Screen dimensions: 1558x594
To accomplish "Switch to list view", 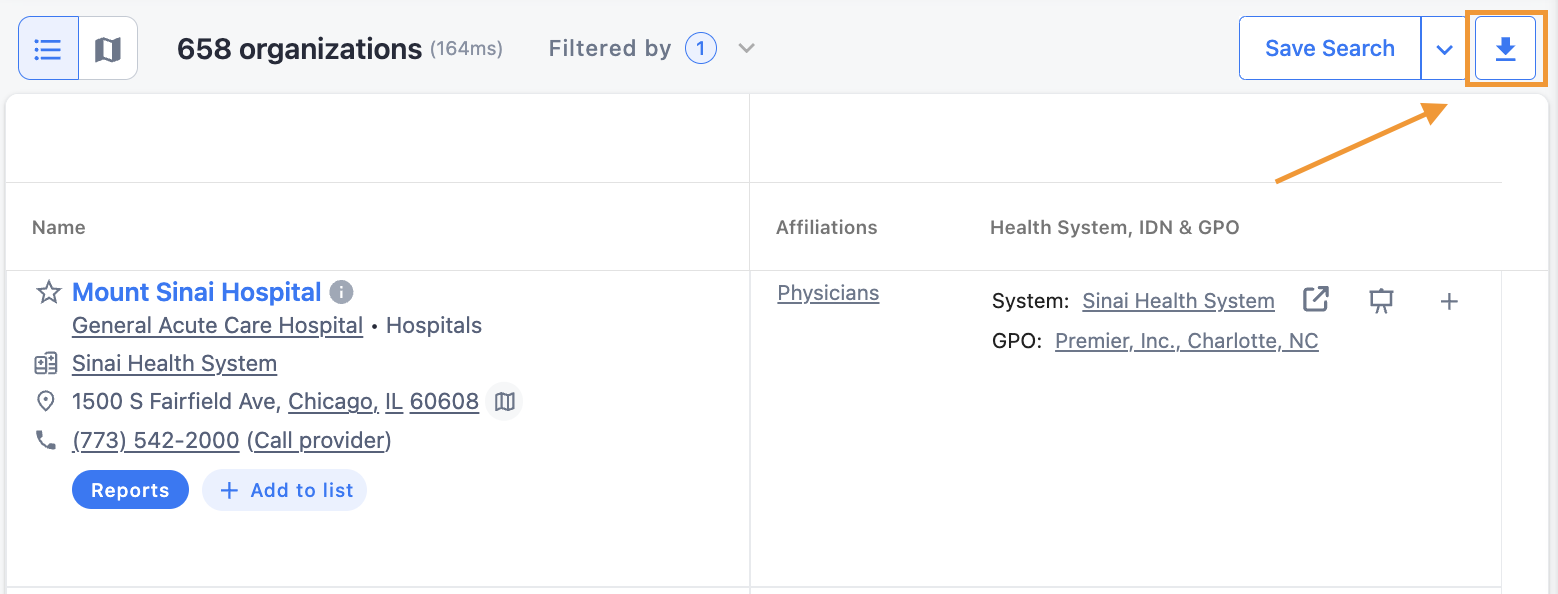I will [48, 48].
